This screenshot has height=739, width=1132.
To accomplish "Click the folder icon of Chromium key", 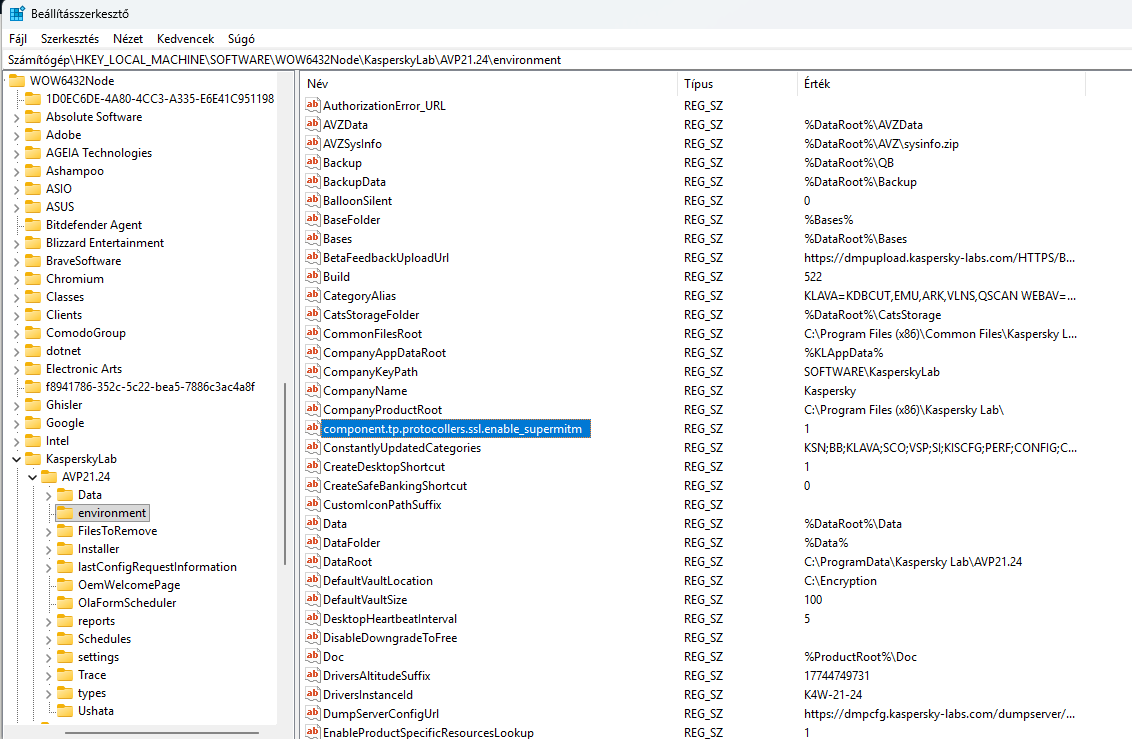I will pos(33,279).
